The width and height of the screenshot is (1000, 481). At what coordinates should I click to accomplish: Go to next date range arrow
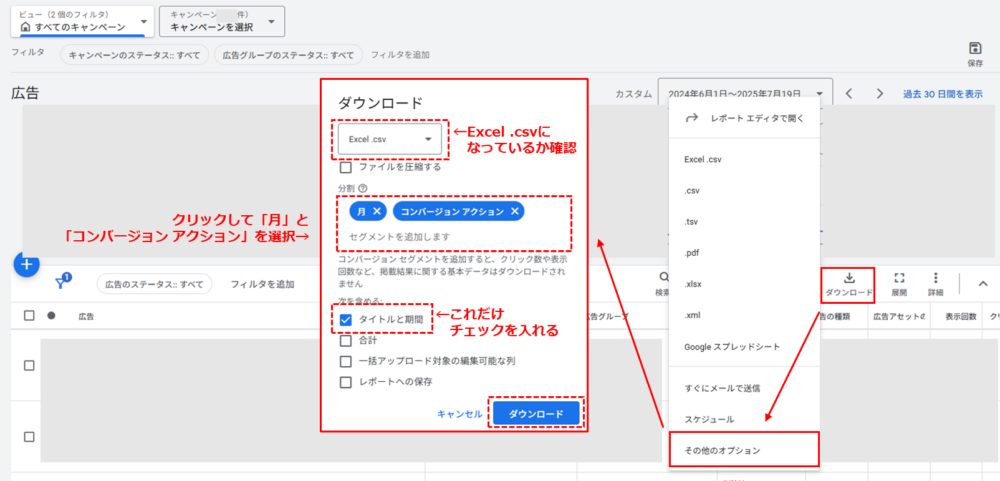879,94
